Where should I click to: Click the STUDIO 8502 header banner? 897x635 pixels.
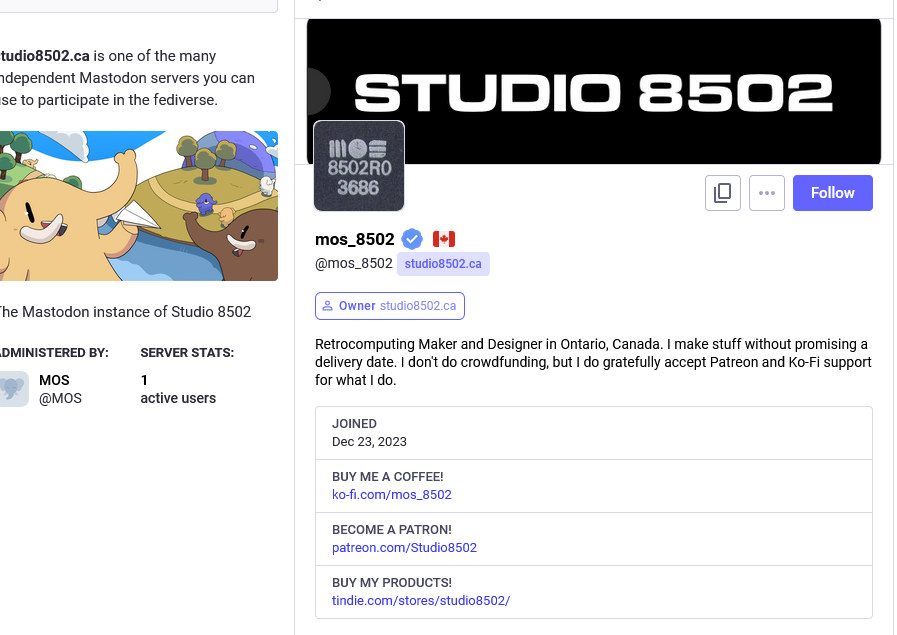pos(594,92)
